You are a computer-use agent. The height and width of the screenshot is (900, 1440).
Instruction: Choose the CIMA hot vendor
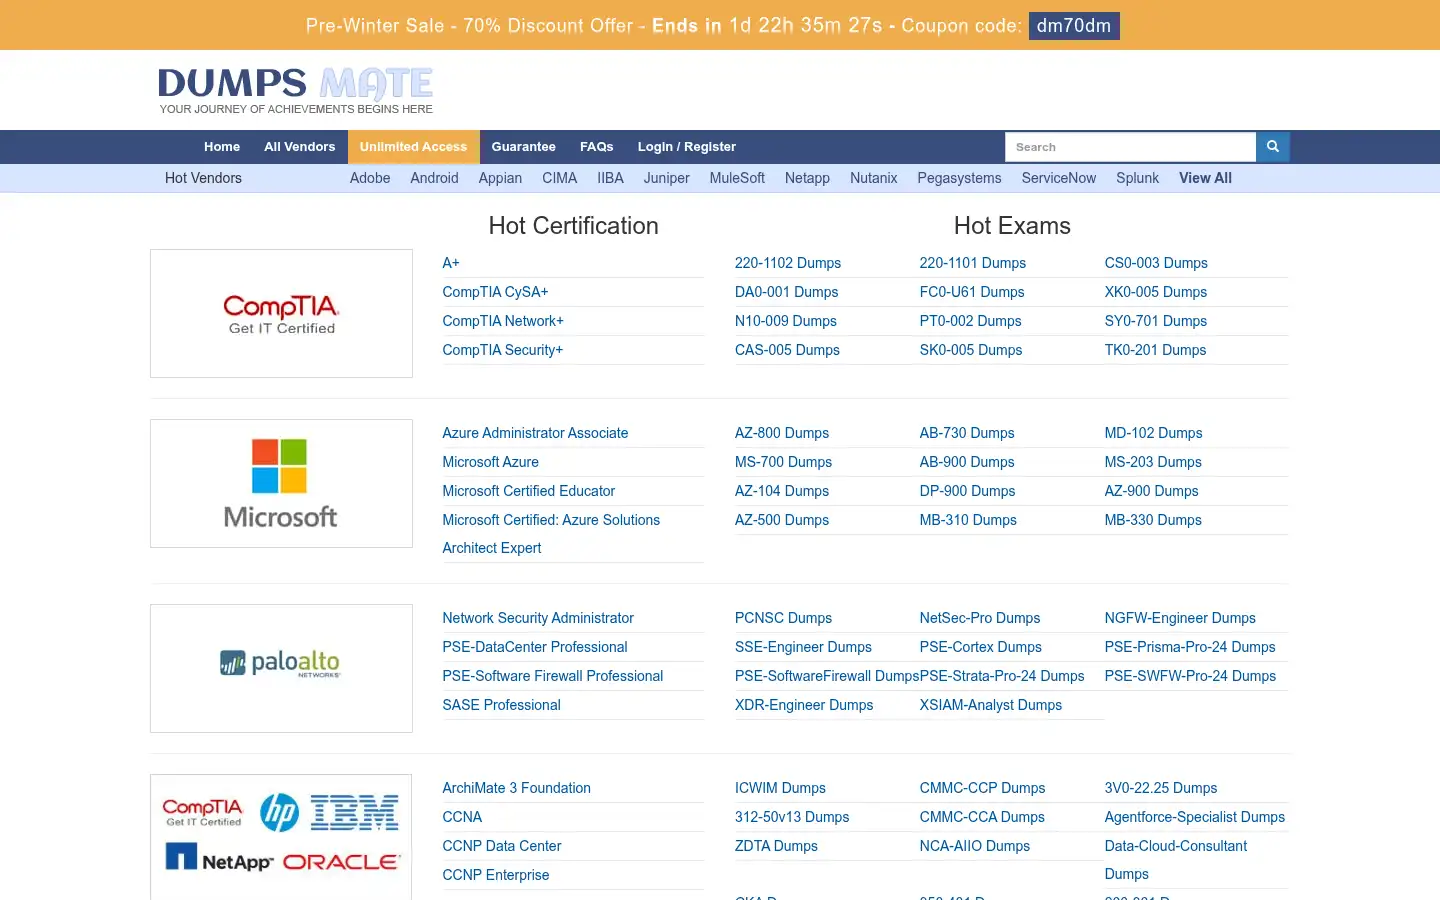(x=560, y=178)
